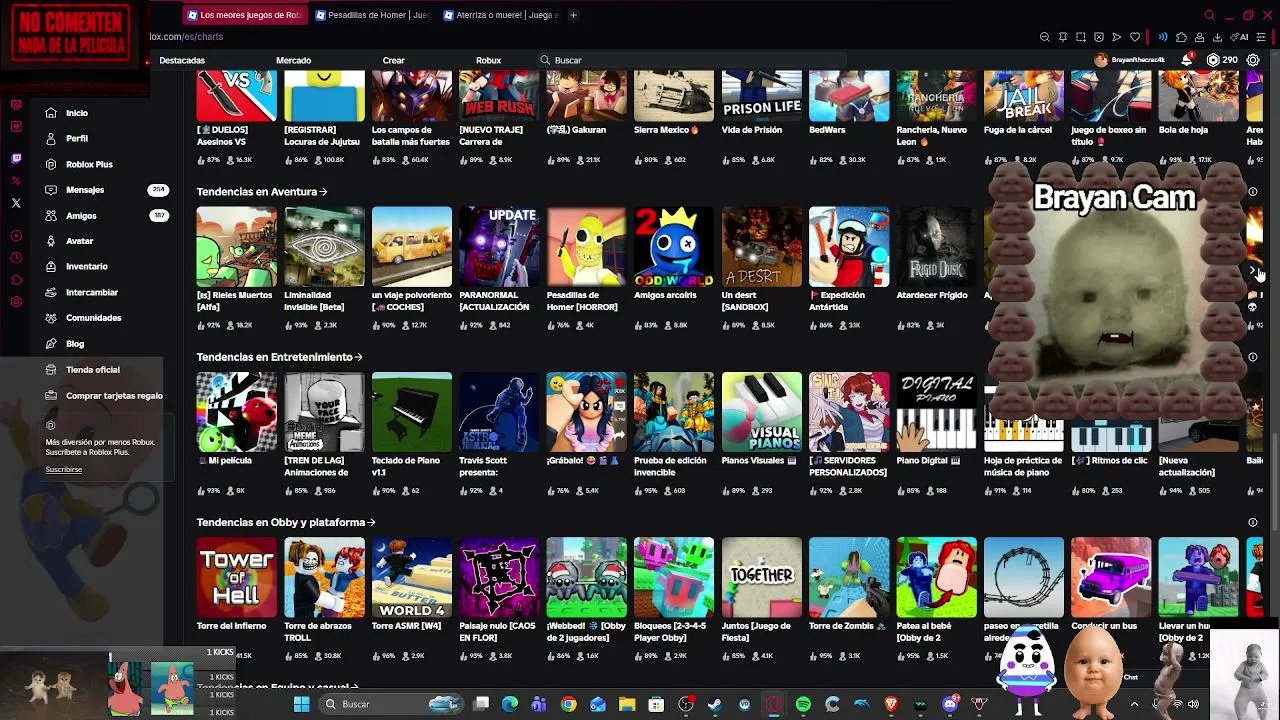Open Comunidades icon in sidebar
1280x720 pixels.
51,318
